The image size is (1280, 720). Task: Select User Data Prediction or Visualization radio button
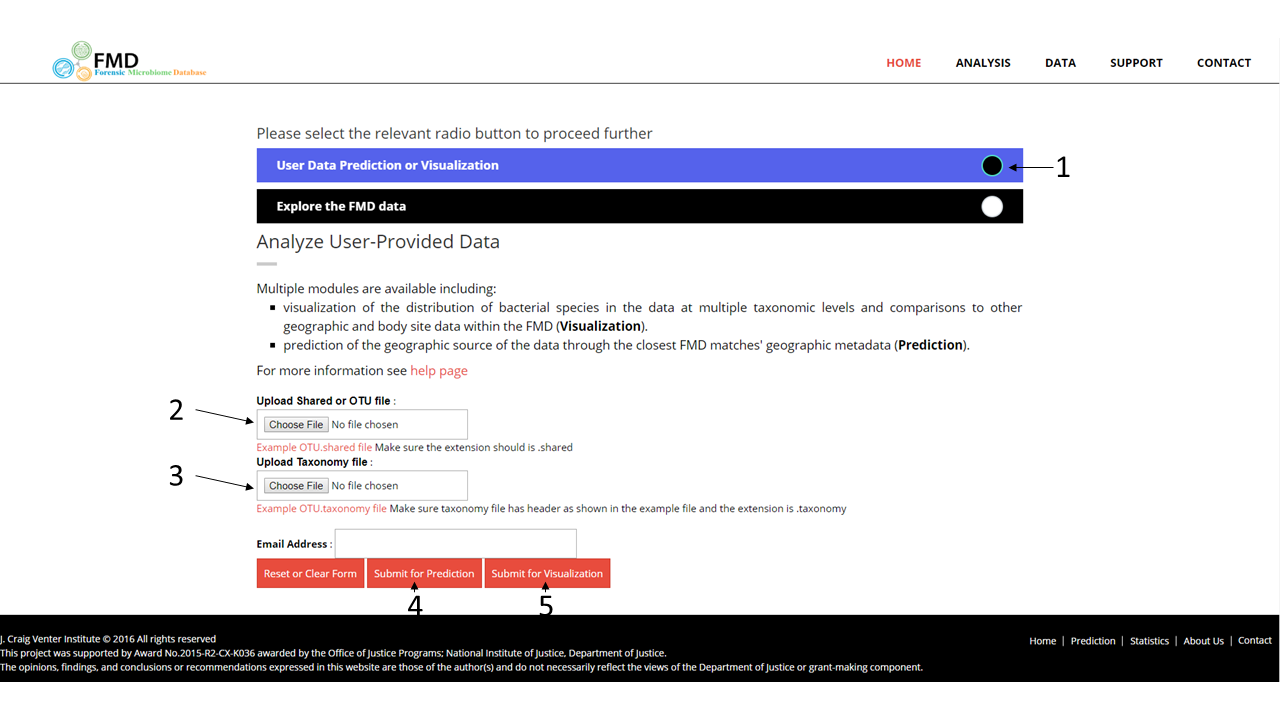(992, 166)
